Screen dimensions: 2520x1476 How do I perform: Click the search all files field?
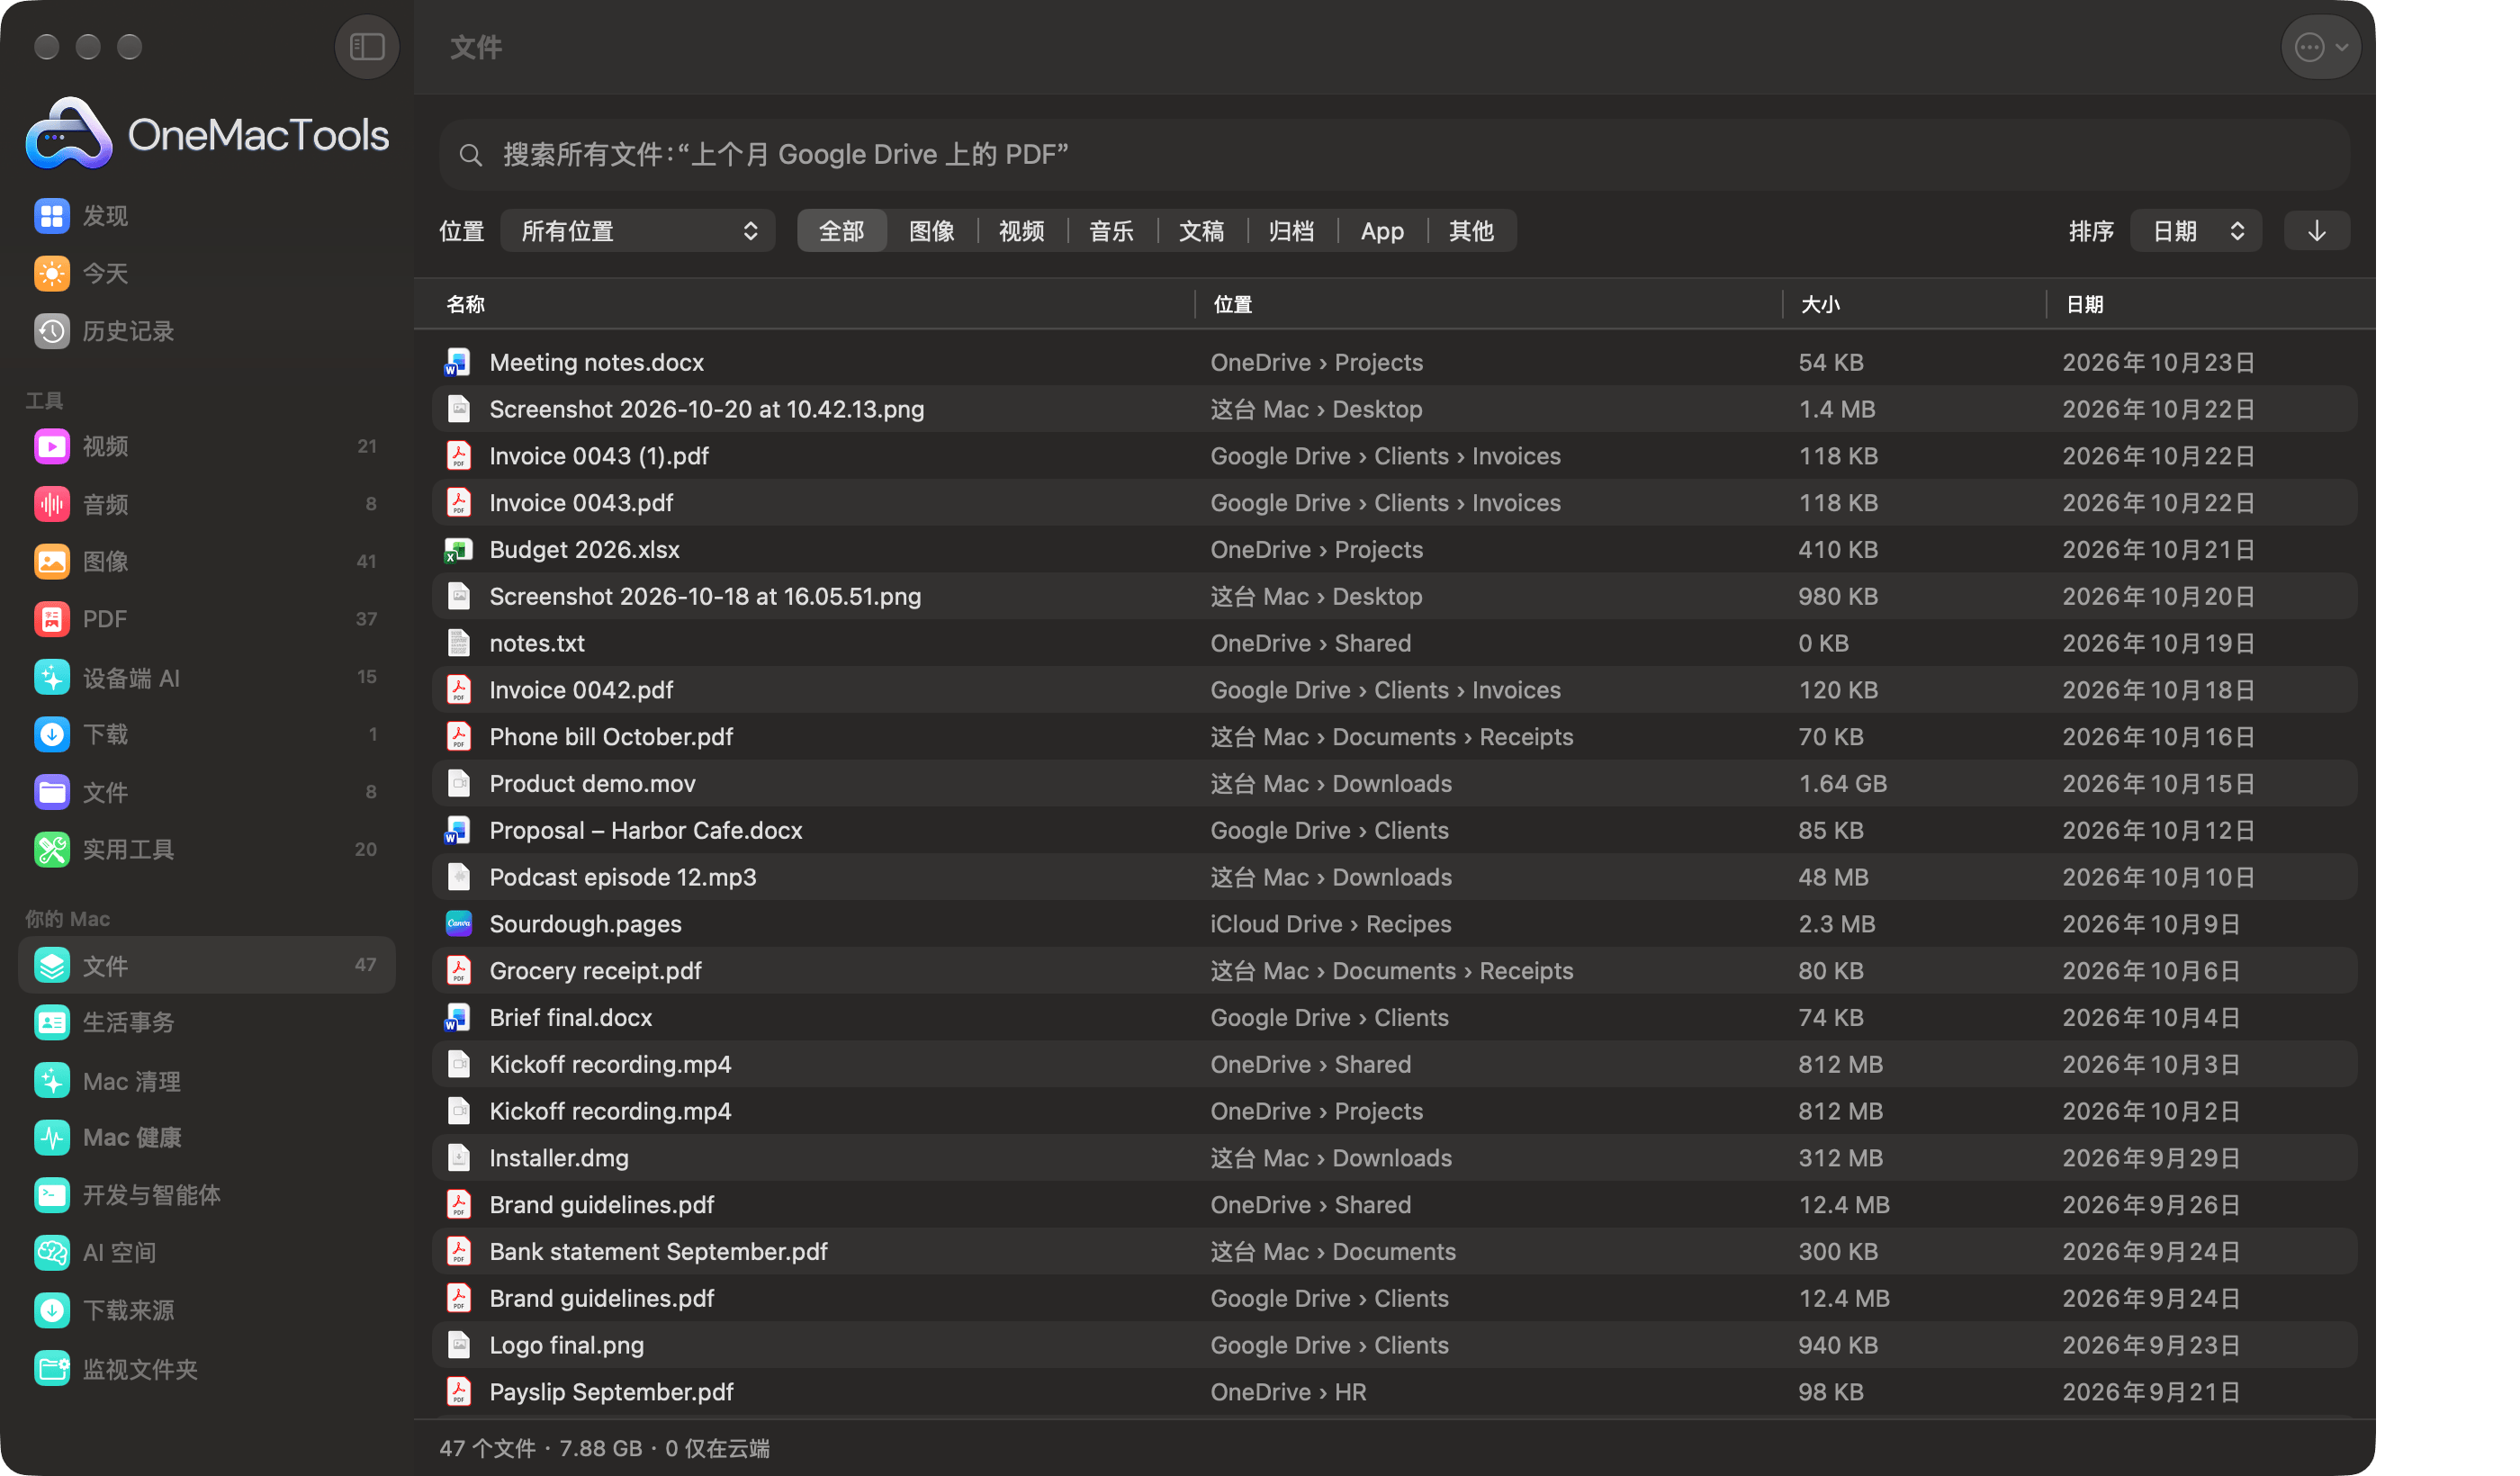tap(1394, 155)
